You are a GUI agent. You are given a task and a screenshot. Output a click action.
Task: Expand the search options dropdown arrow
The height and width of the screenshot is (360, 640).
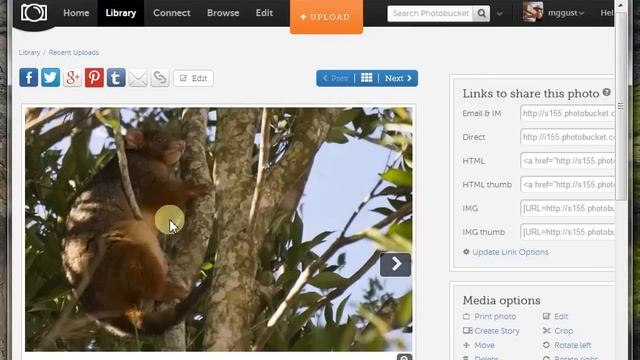(500, 13)
